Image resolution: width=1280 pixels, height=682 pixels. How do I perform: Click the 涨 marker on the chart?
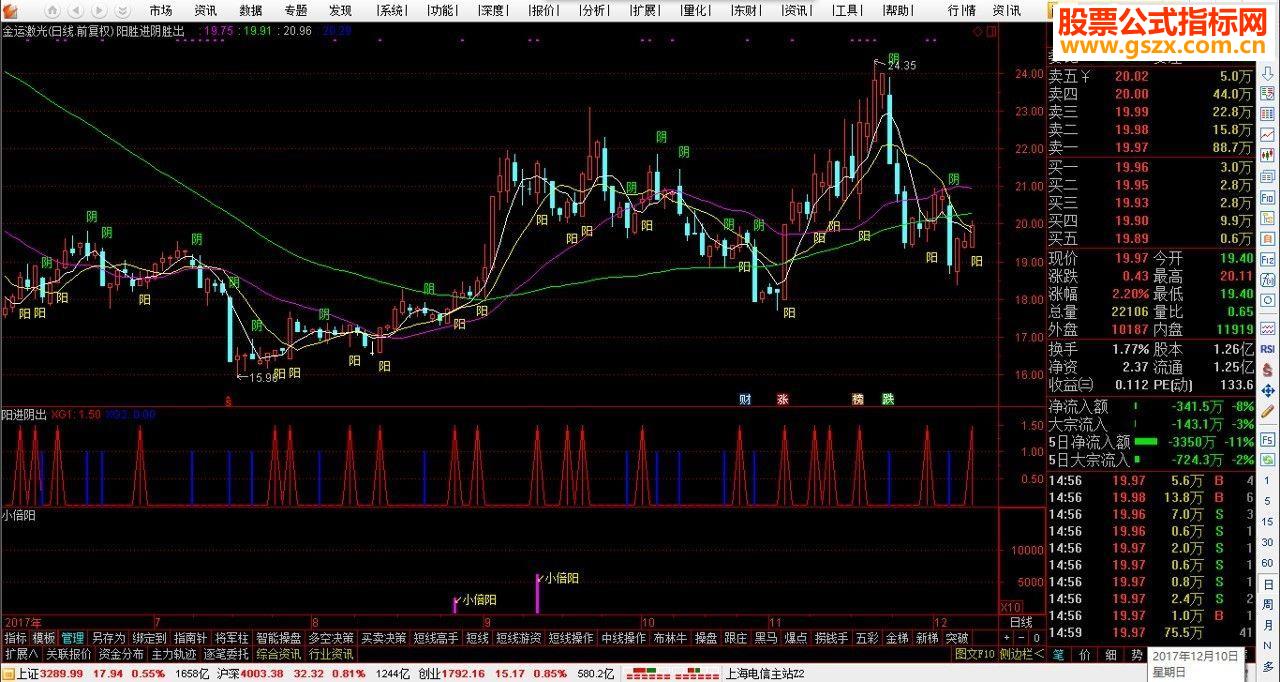(783, 399)
